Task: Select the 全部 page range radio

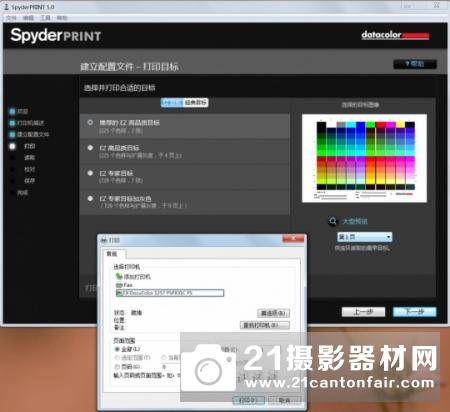Action: 117,349
